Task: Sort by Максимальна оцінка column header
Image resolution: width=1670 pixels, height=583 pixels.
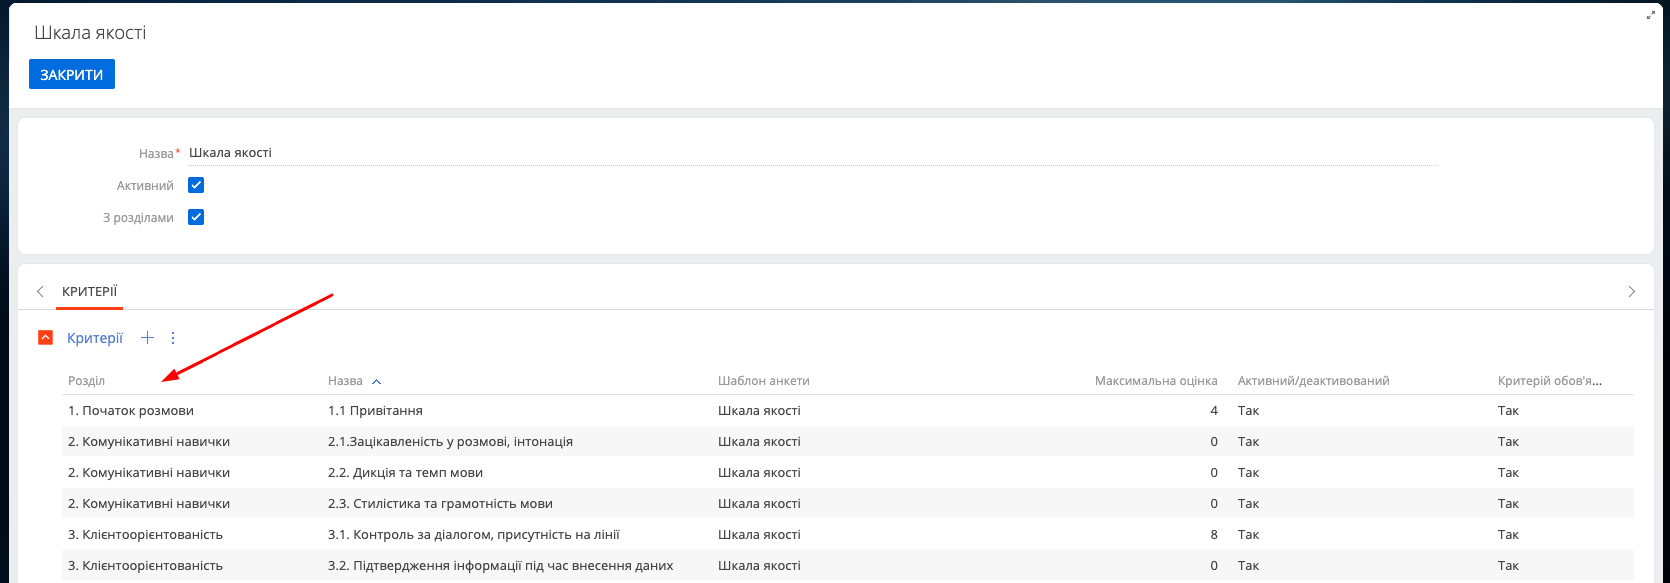Action: [1156, 381]
